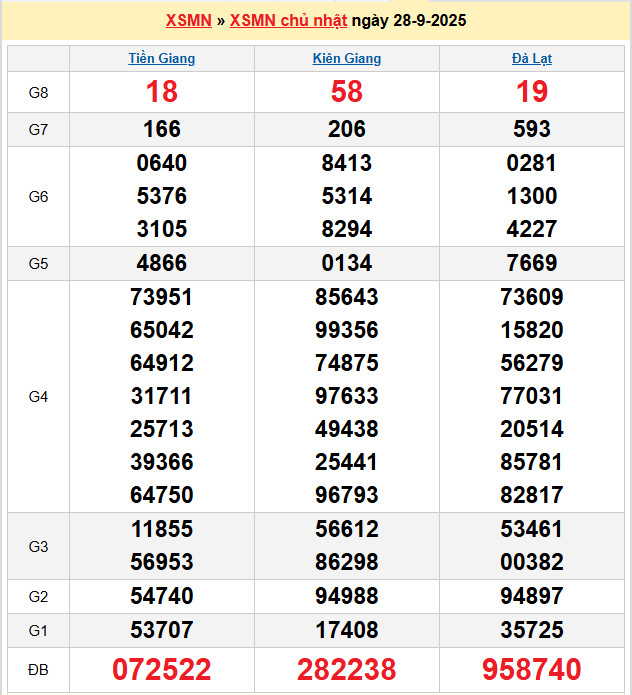Viewport: 632px width, 695px height.
Task: Click the ĐB row label
Action: pyautogui.click(x=38, y=669)
